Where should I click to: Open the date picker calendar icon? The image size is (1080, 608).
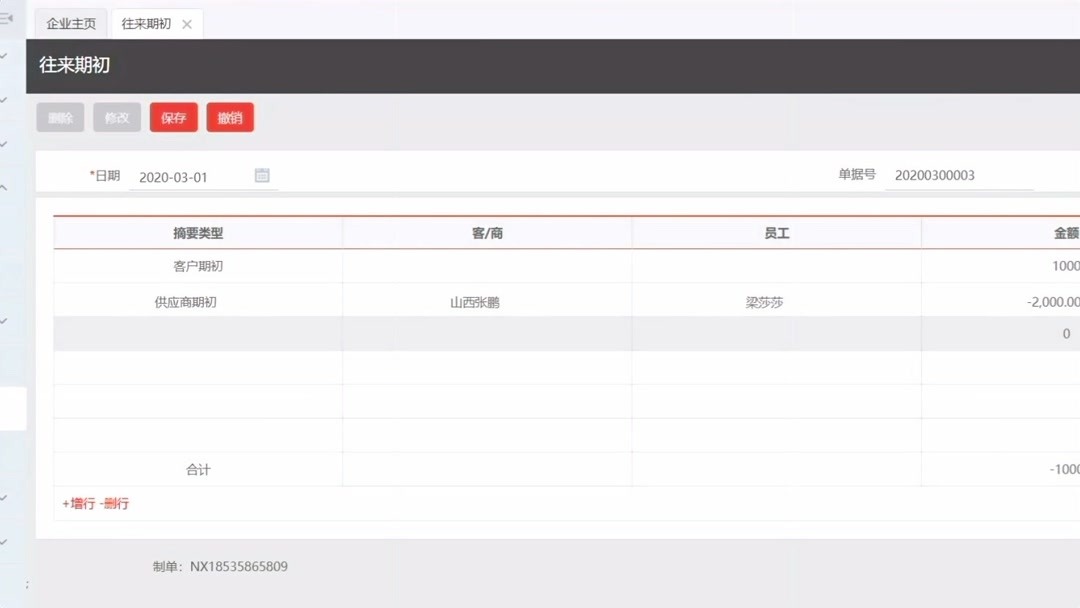click(x=262, y=174)
